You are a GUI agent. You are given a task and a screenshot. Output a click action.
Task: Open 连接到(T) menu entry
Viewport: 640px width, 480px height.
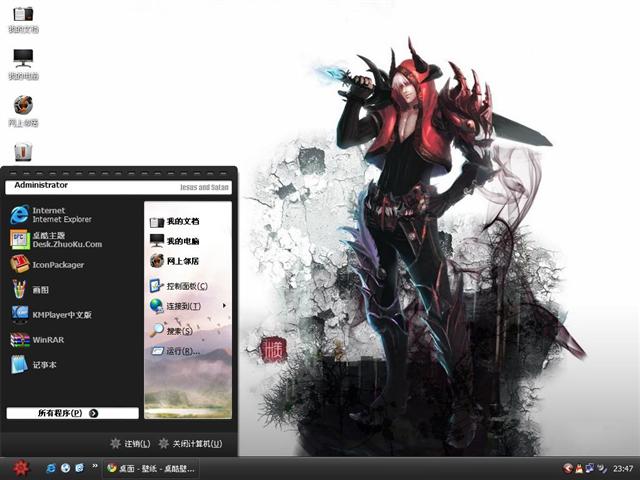coord(176,306)
